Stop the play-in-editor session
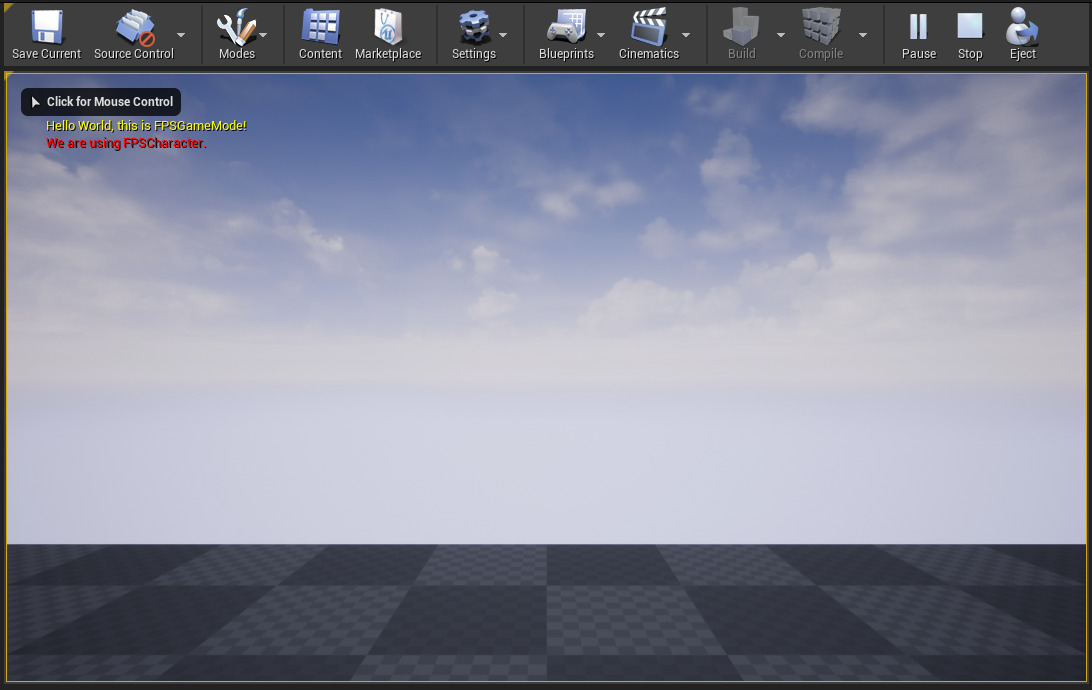The width and height of the screenshot is (1092, 690). pyautogui.click(x=970, y=28)
